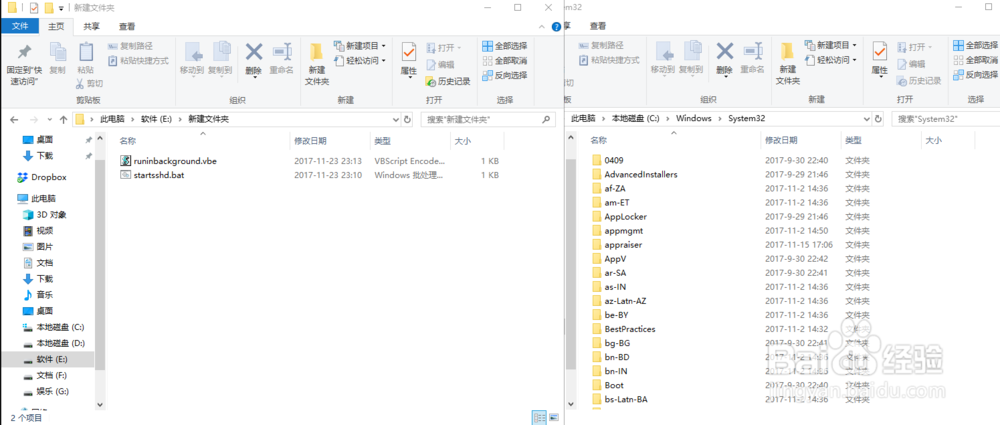This screenshot has height=425, width=1000.
Task: Click the search box in left window
Action: [488, 119]
